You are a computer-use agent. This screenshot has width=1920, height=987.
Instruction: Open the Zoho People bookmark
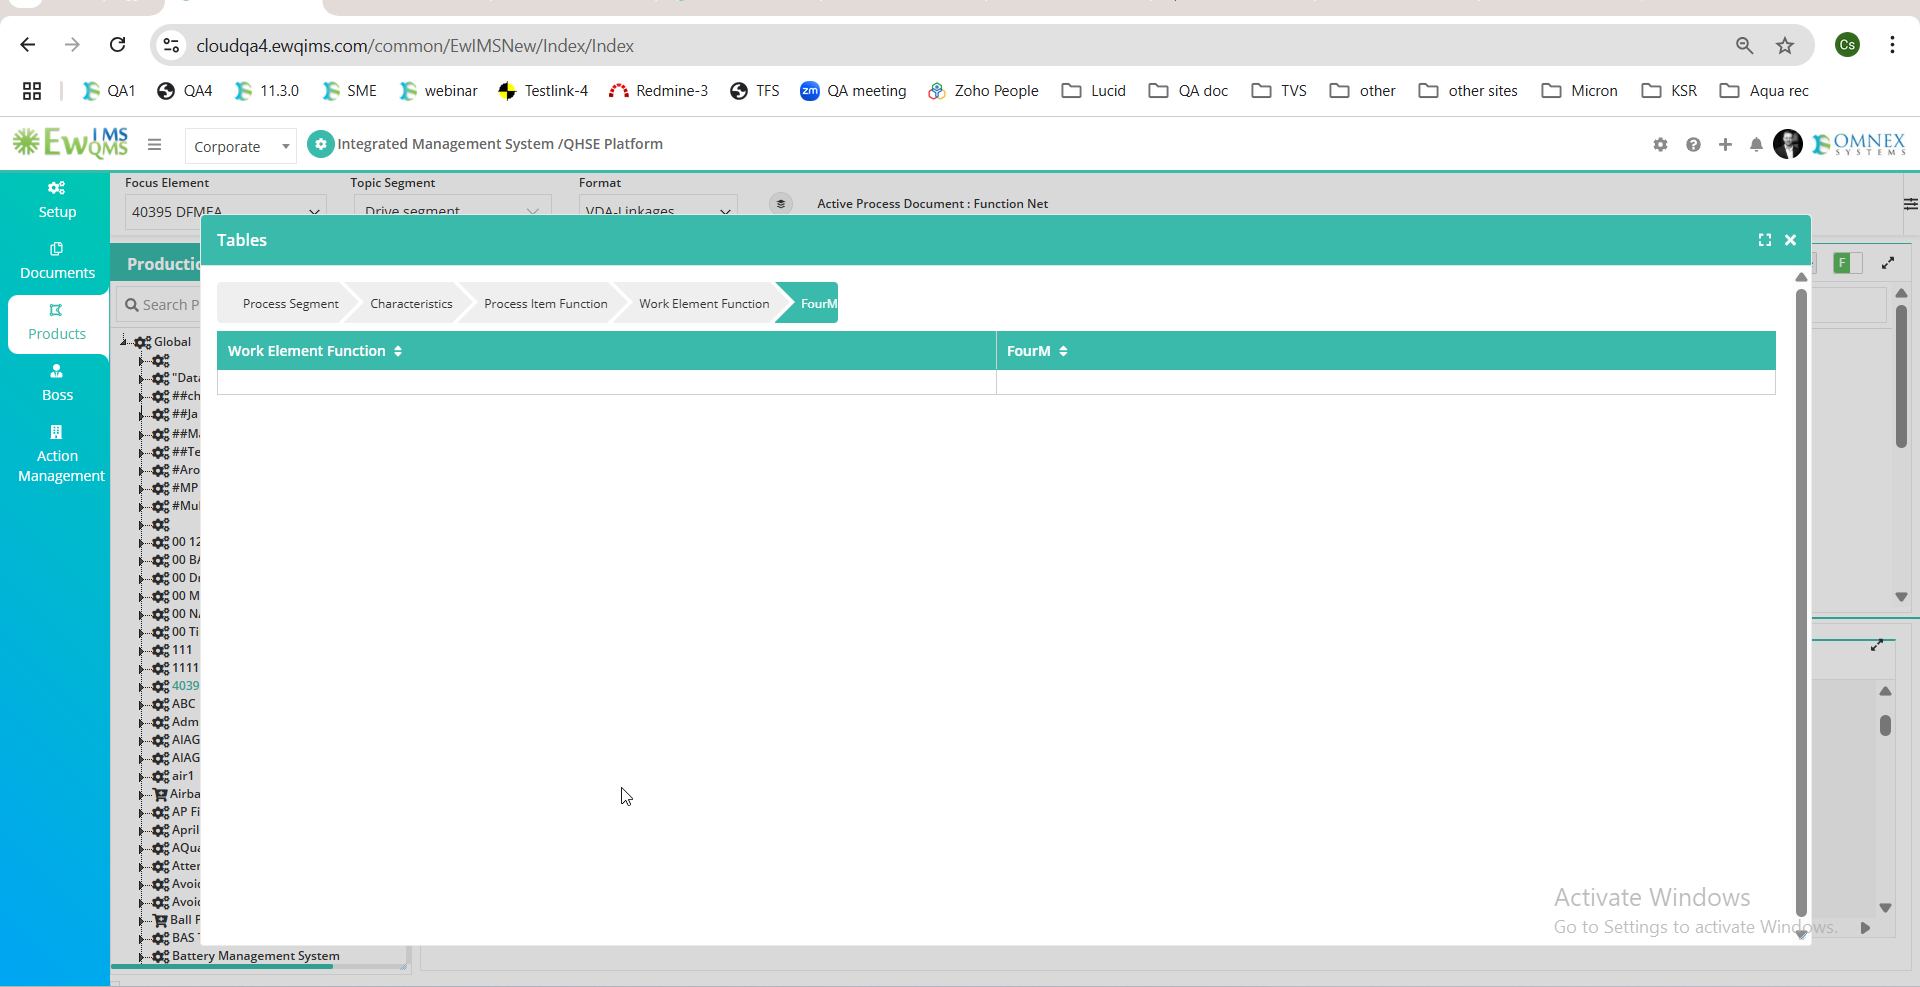983,91
